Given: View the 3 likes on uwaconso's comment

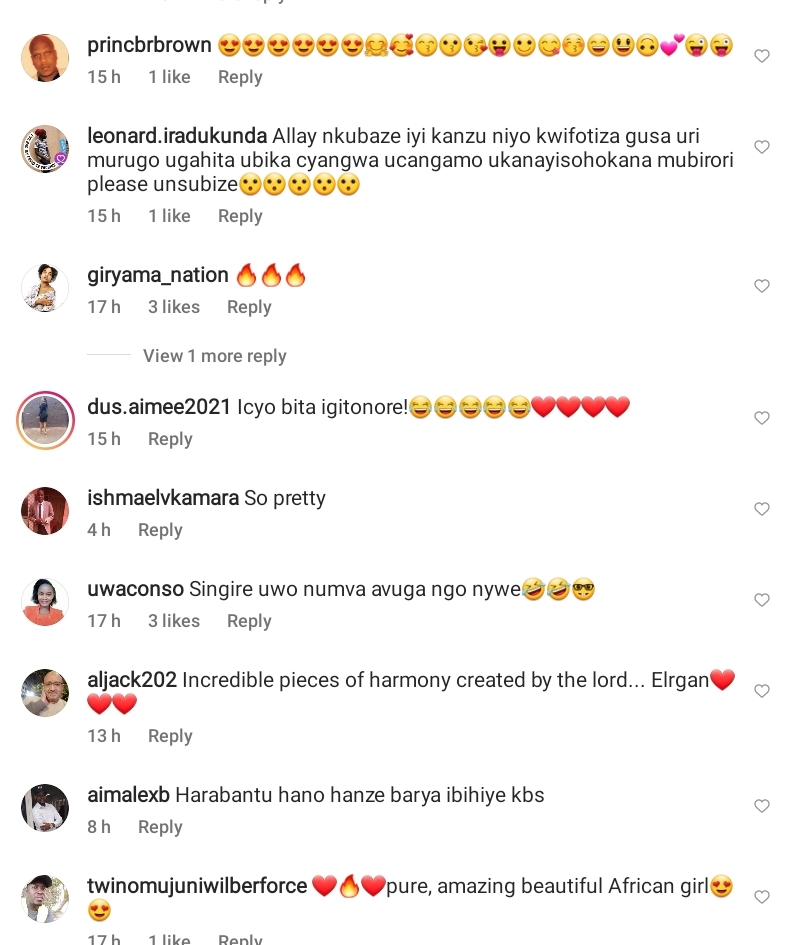Looking at the screenshot, I should (x=174, y=621).
